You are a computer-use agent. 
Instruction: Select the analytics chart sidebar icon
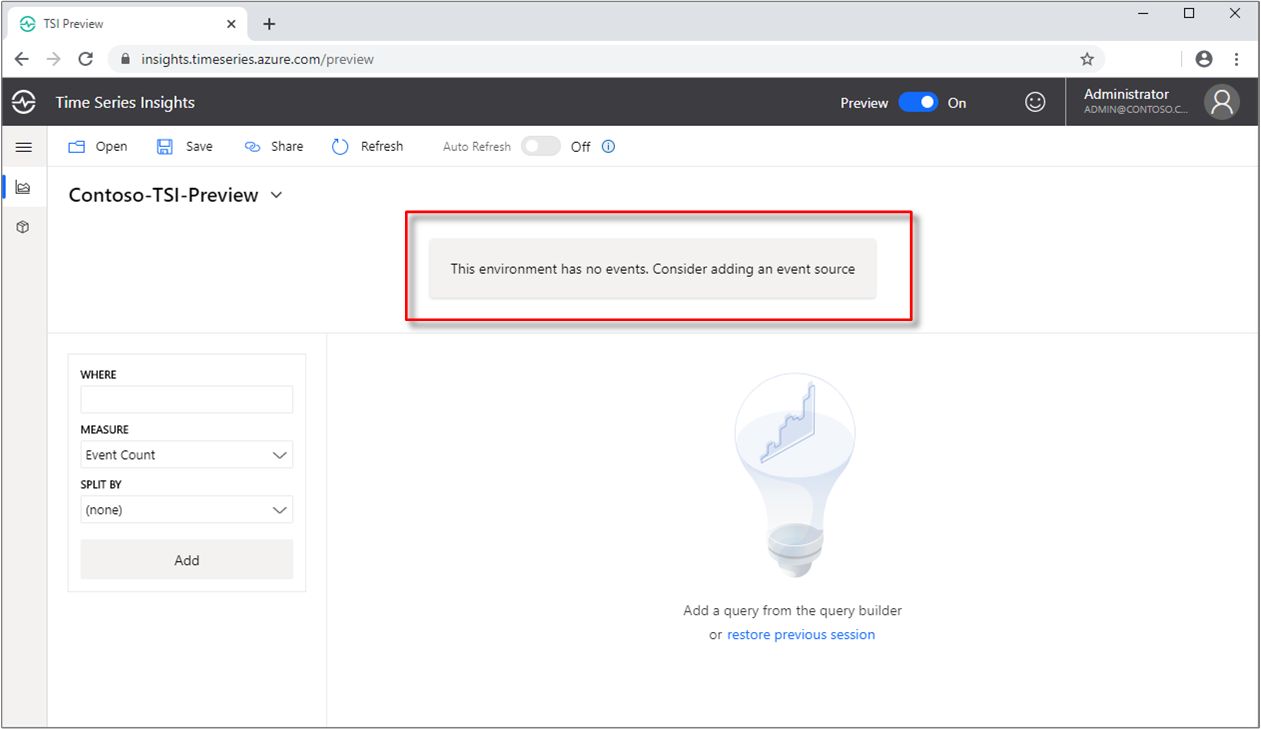tap(23, 187)
